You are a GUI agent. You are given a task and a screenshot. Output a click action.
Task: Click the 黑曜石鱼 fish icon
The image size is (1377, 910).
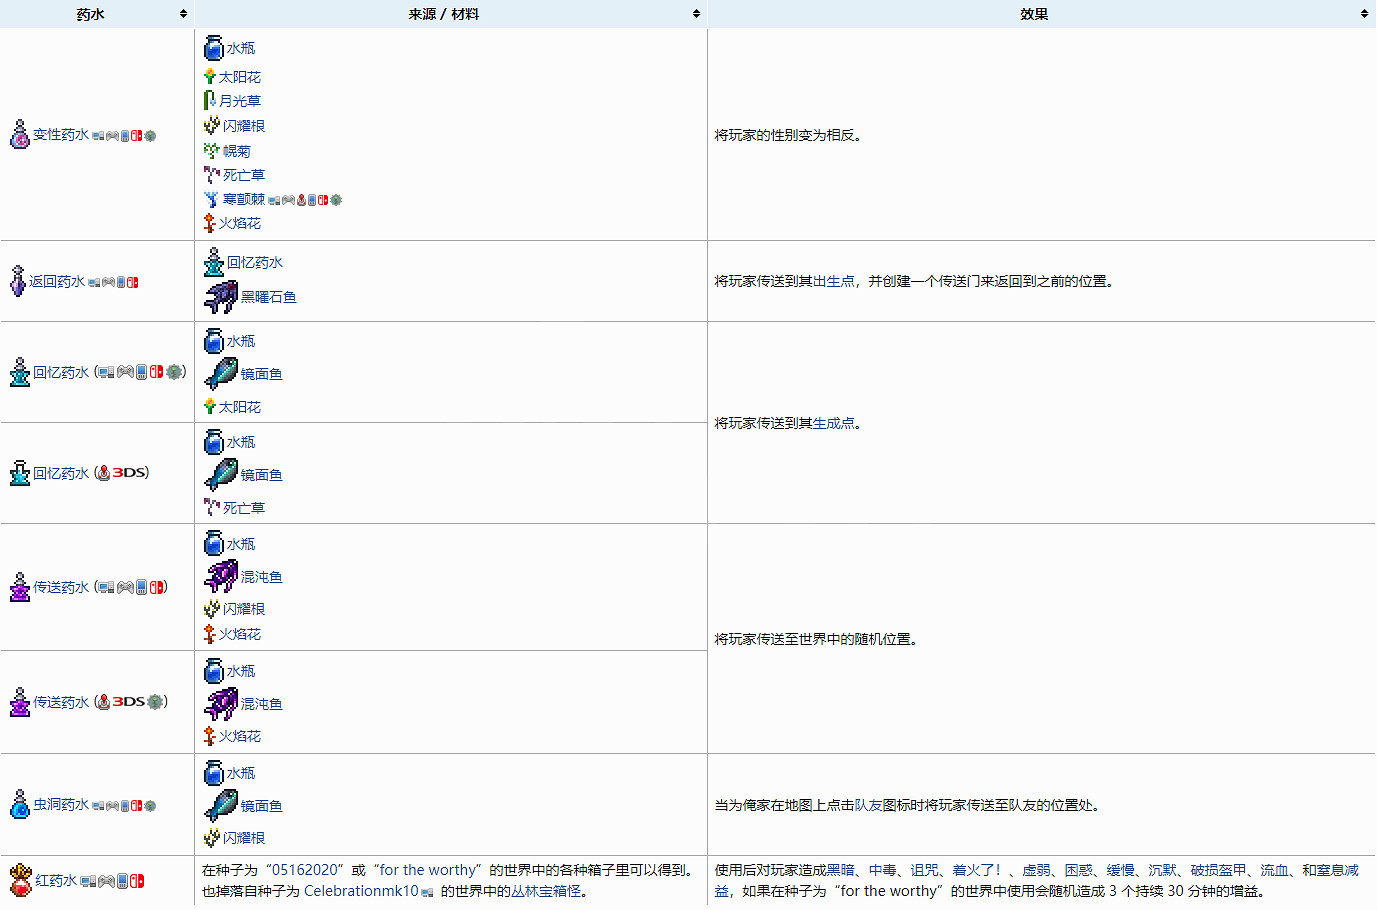(x=220, y=297)
